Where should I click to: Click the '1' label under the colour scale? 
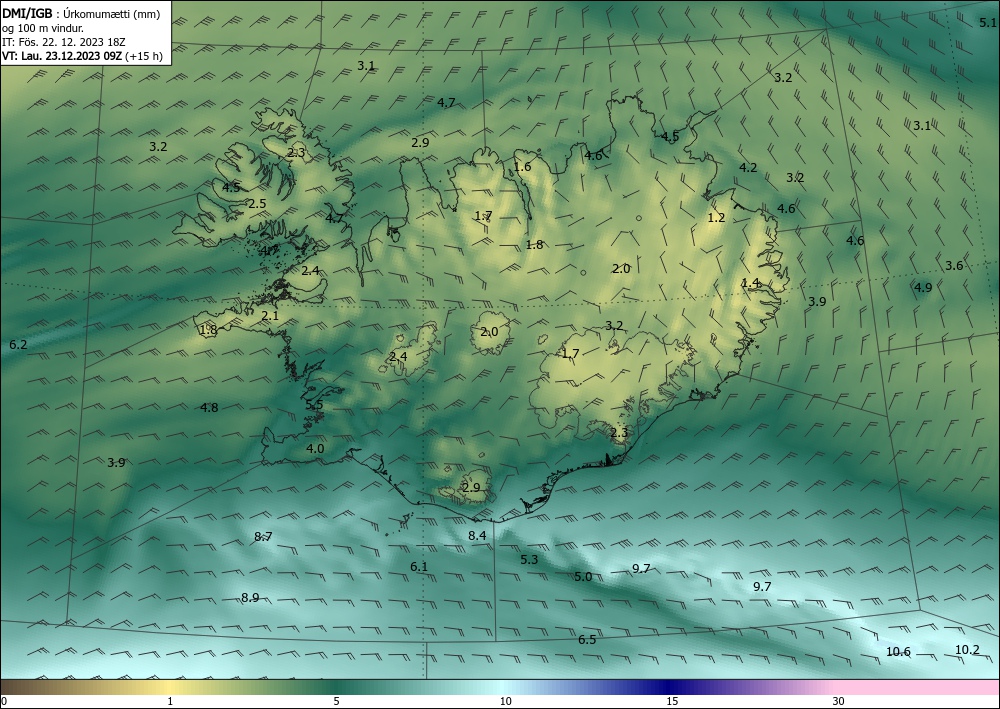[x=170, y=702]
